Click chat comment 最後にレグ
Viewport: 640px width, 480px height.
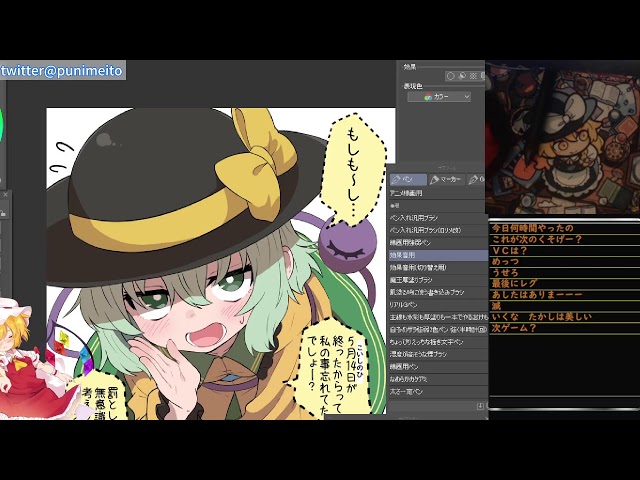514,283
